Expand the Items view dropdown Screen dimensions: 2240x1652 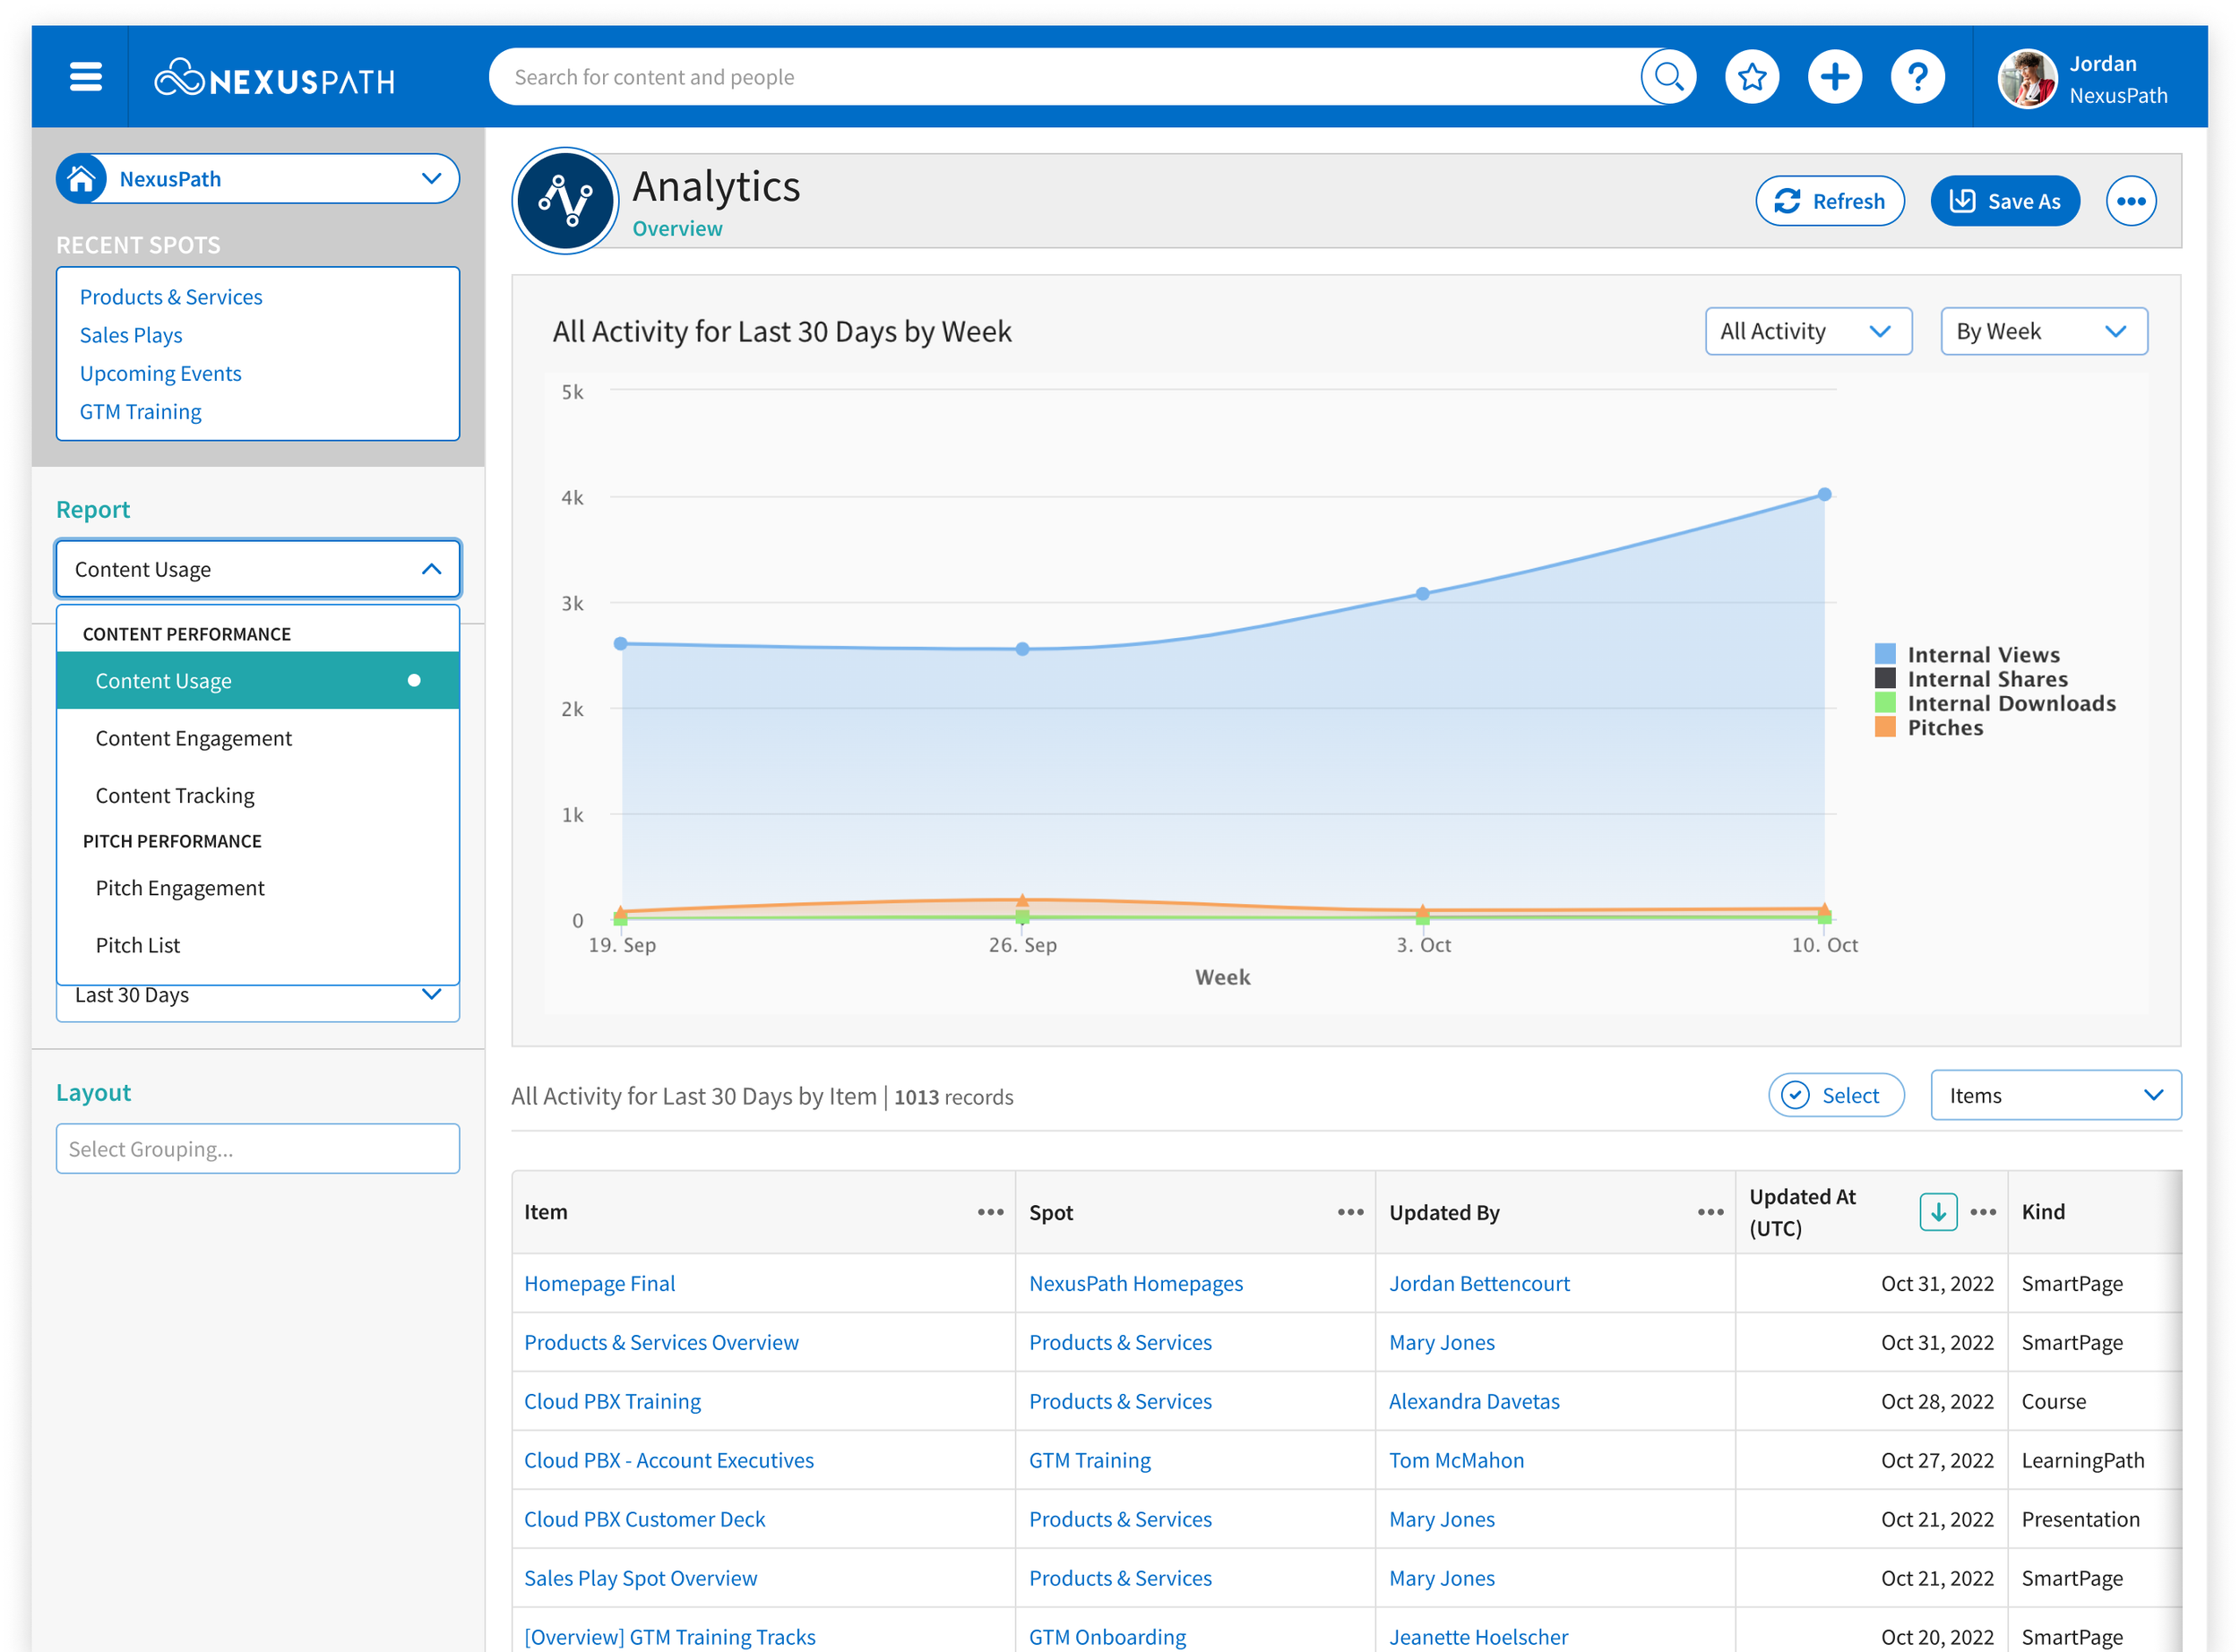click(x=2054, y=1096)
